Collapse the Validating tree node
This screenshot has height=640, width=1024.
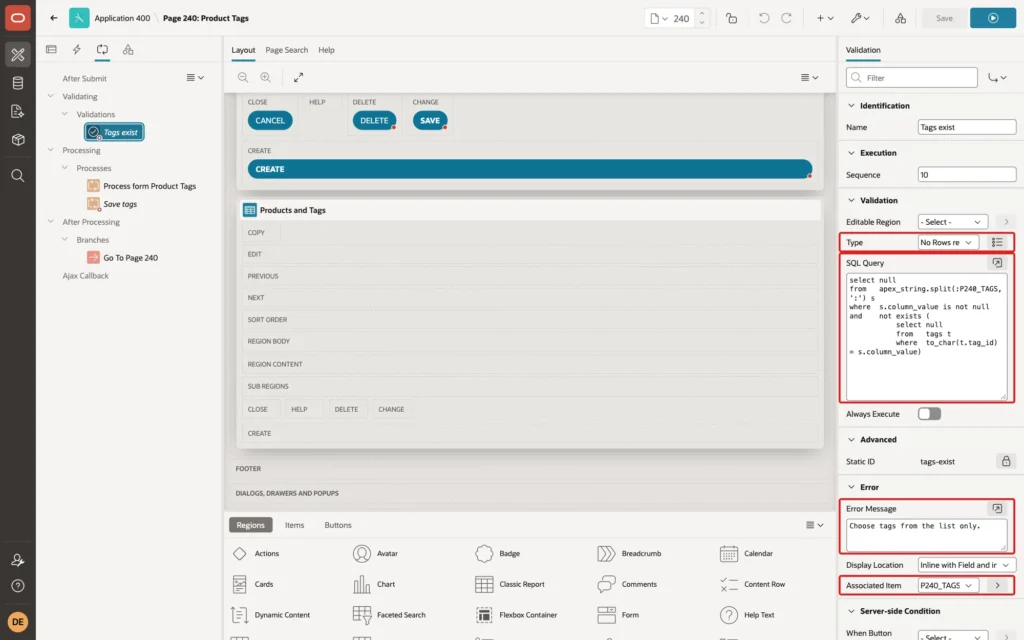50,96
